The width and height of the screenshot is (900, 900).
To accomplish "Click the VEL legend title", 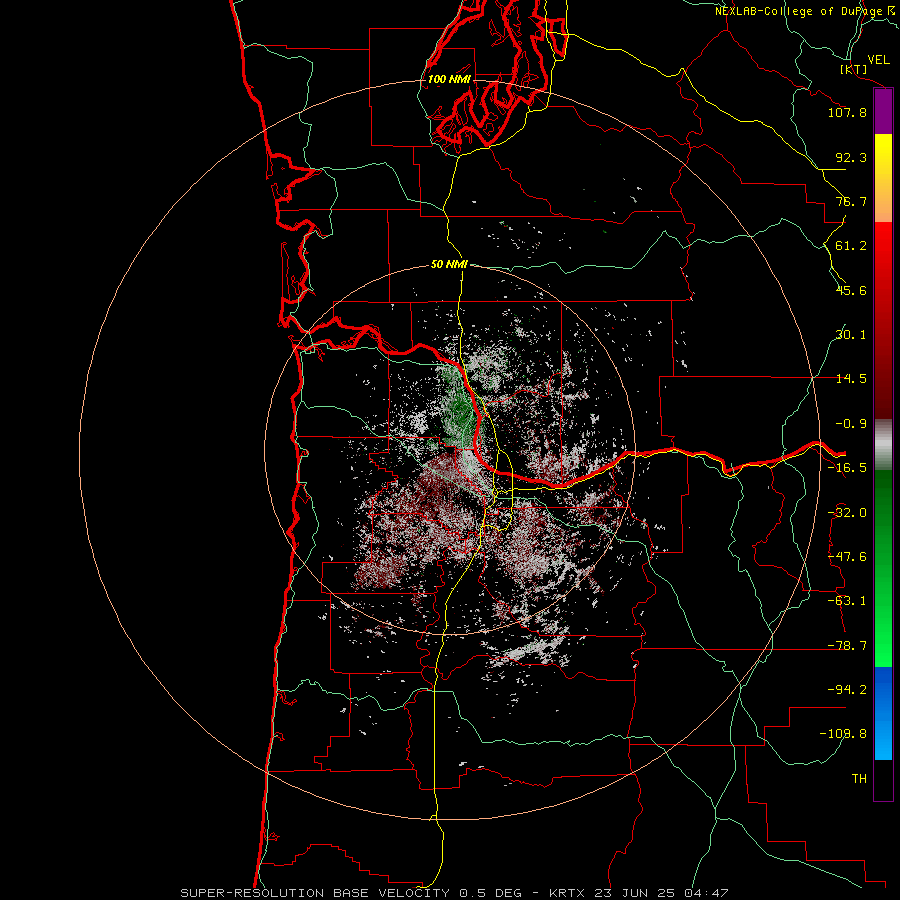I will [878, 60].
